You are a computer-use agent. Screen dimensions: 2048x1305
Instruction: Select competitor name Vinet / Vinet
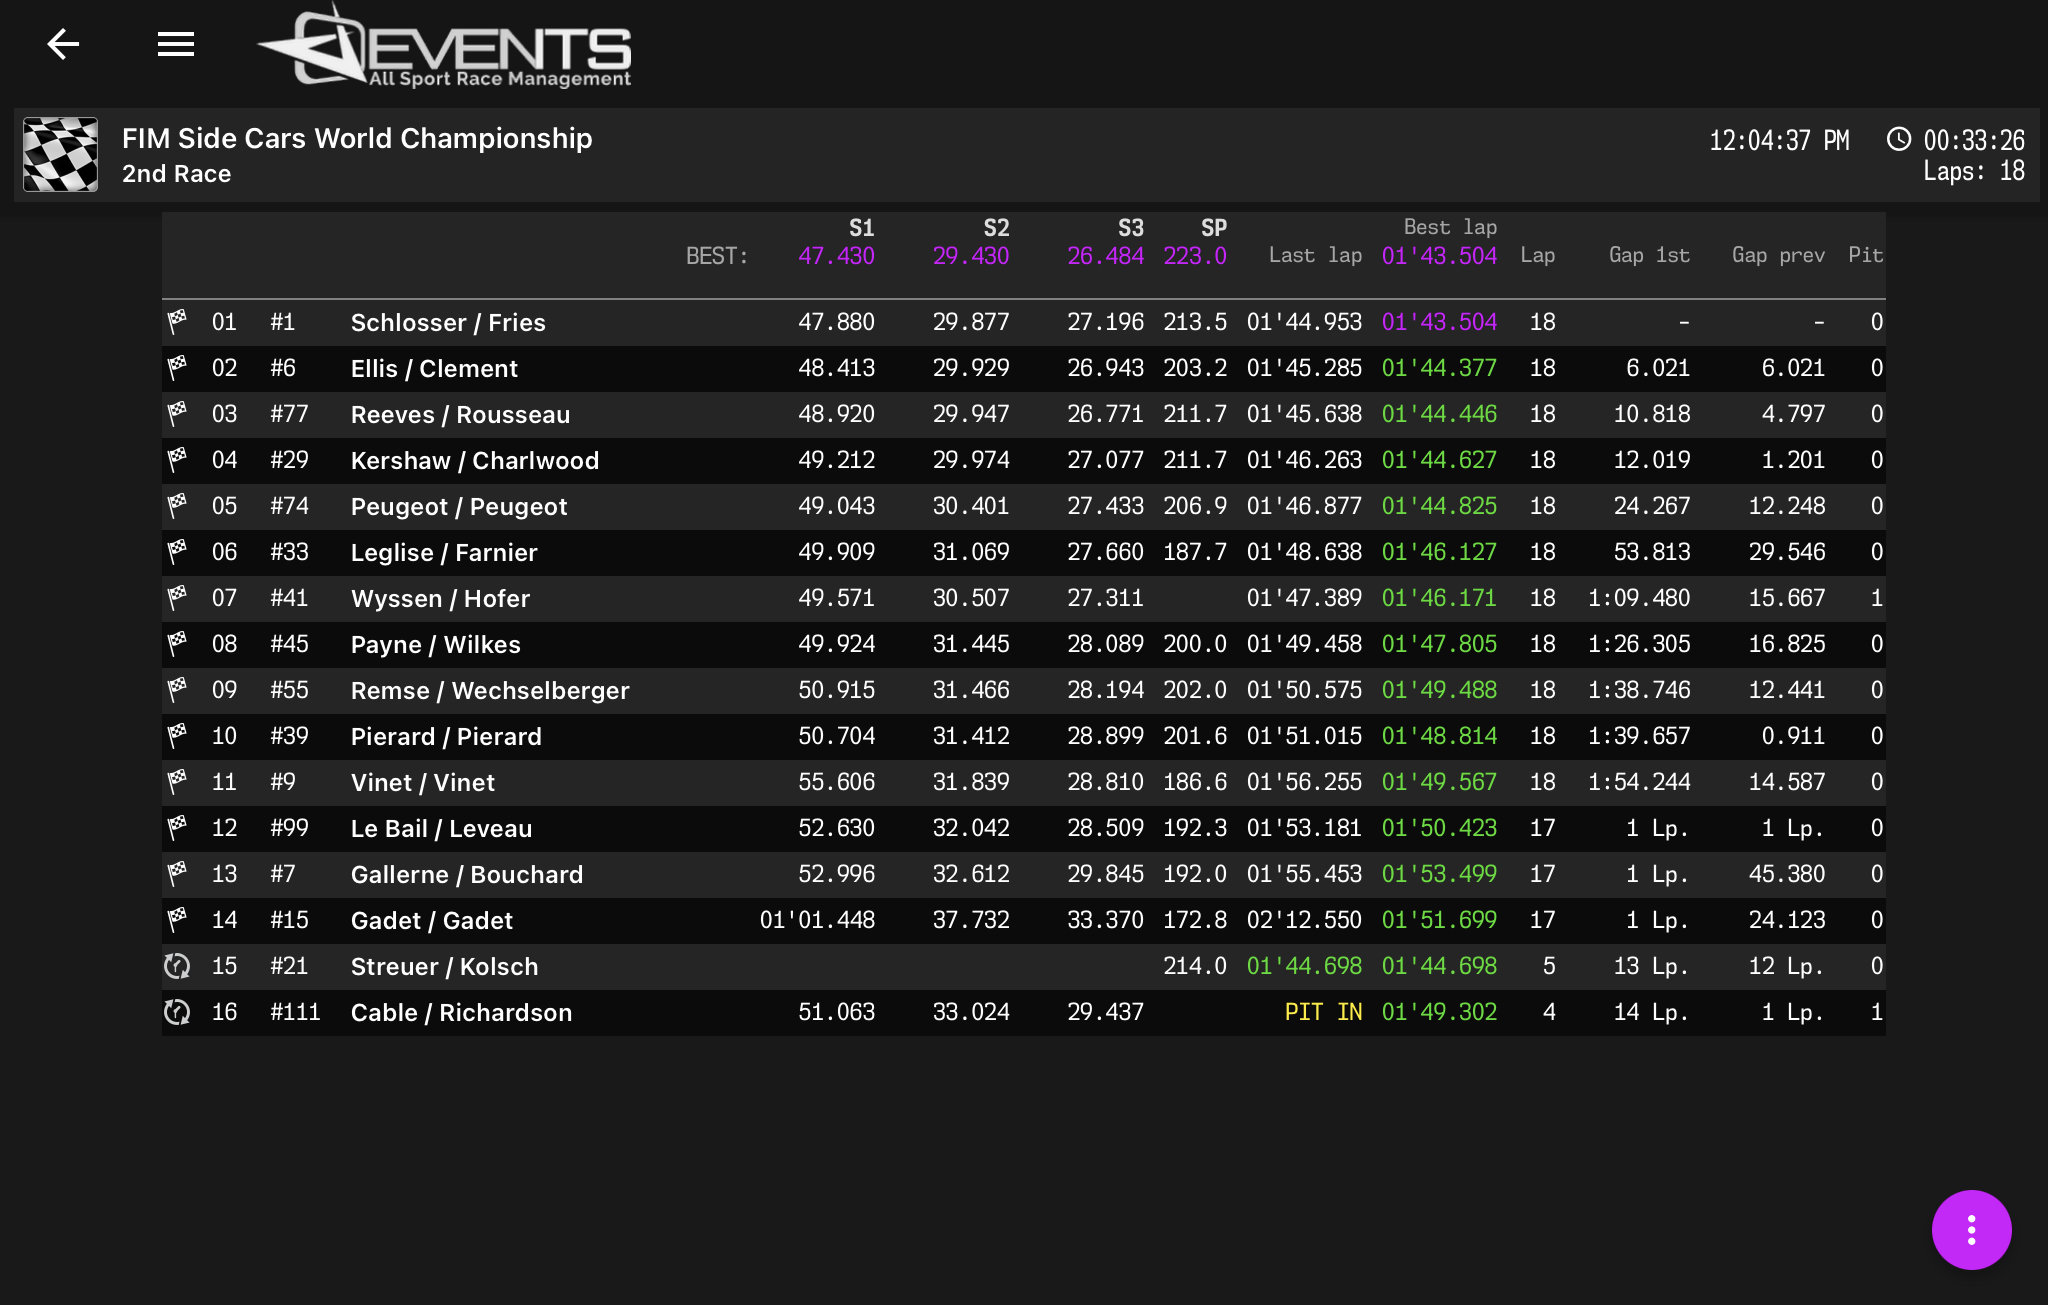pos(422,782)
